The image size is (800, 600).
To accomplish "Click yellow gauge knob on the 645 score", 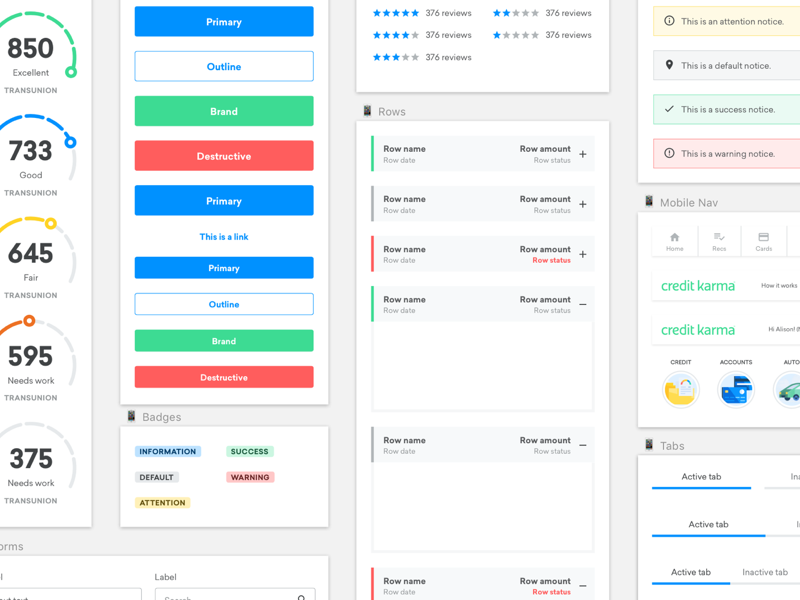I will (x=51, y=223).
